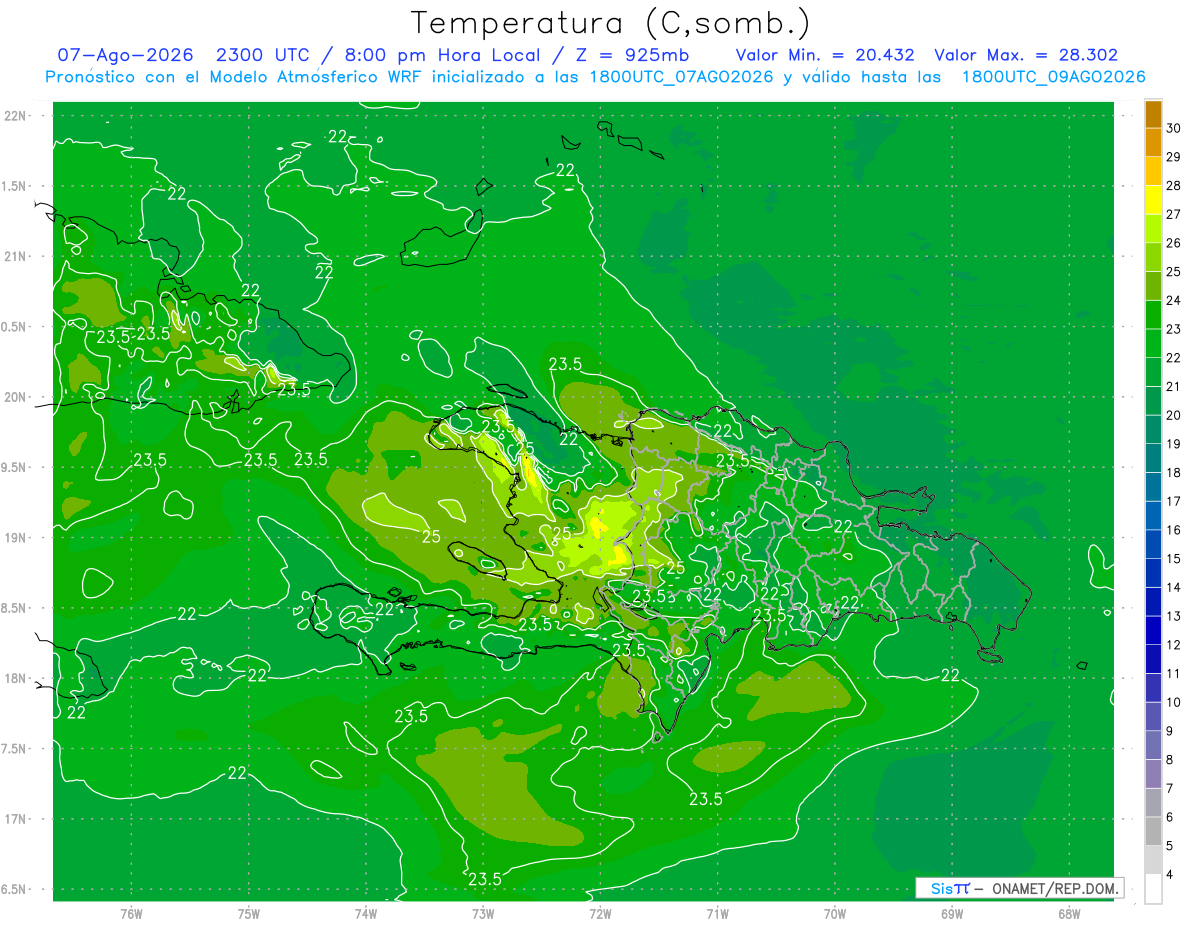Click the longitude axis label '75W'
The width and height of the screenshot is (1200, 927).
click(249, 913)
